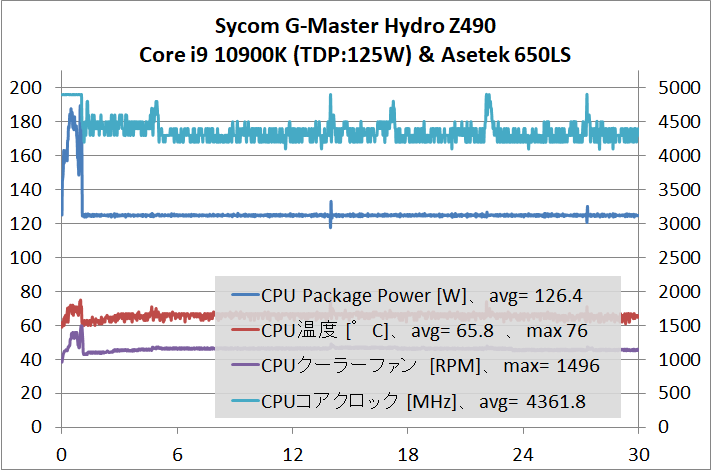
Task: Click the right axis label '5000'
Action: [x=679, y=87]
